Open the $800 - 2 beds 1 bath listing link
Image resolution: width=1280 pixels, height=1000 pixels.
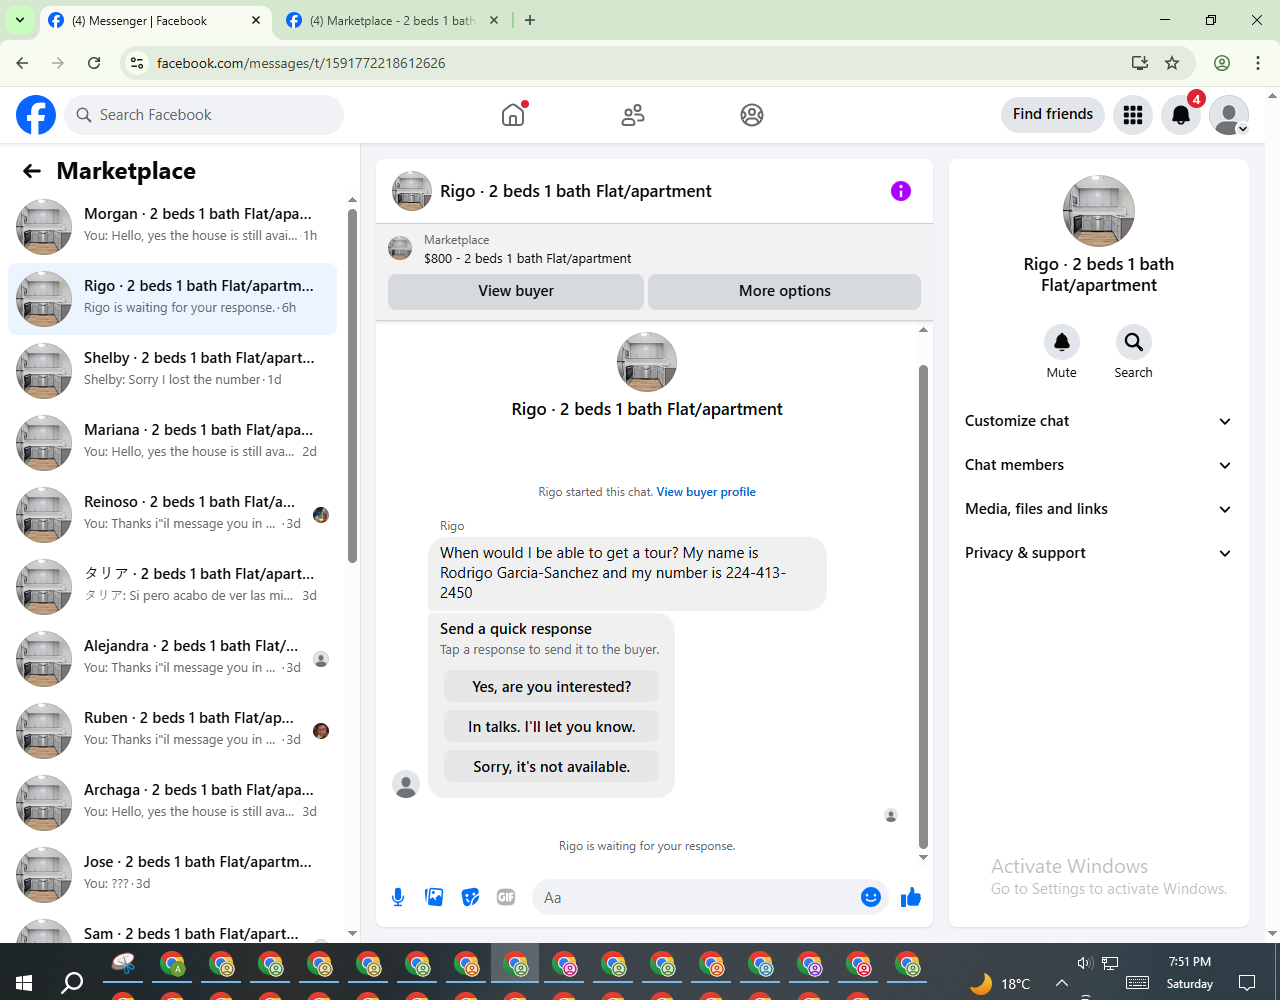click(528, 258)
